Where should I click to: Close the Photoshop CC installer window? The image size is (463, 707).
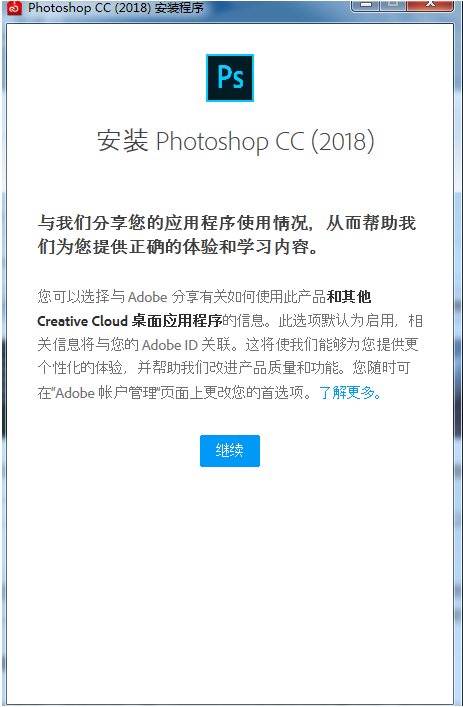click(430, 5)
